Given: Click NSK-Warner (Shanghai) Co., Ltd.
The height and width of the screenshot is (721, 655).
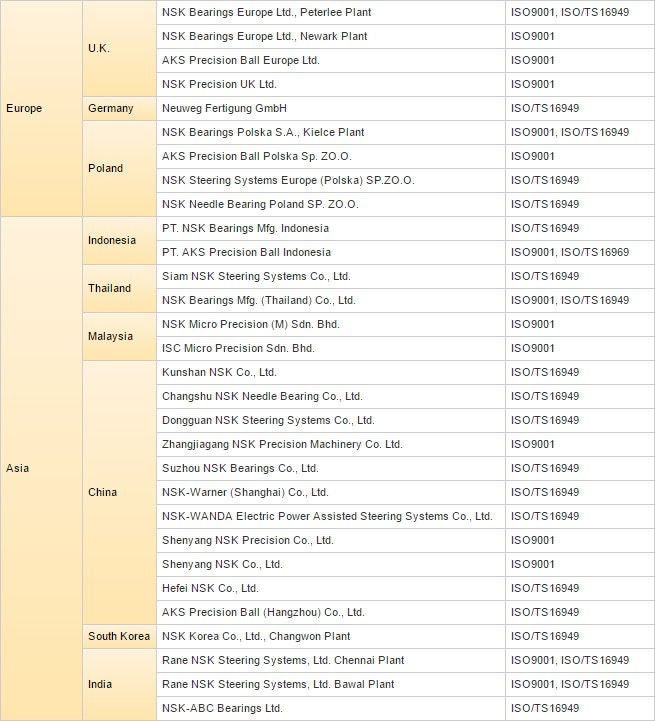Looking at the screenshot, I should tap(245, 492).
